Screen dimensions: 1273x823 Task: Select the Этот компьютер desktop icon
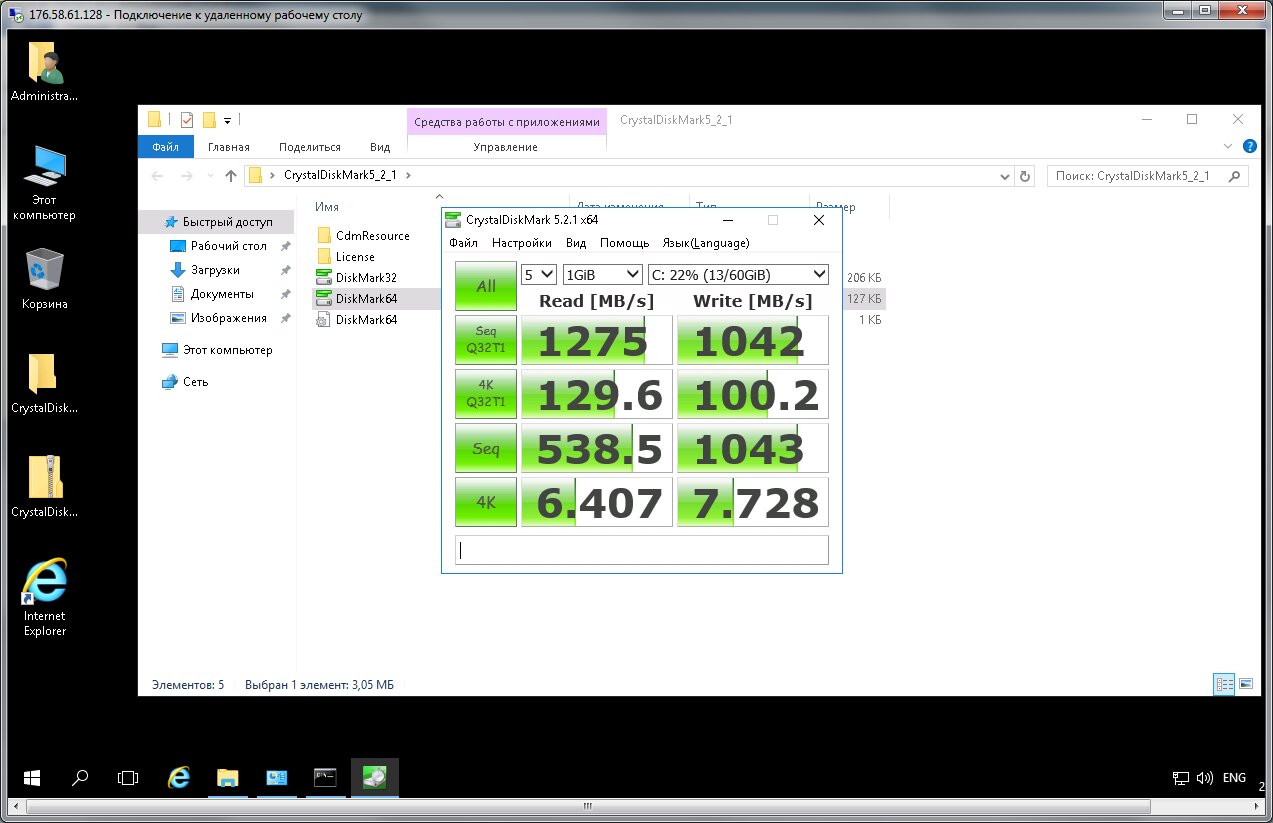click(44, 184)
